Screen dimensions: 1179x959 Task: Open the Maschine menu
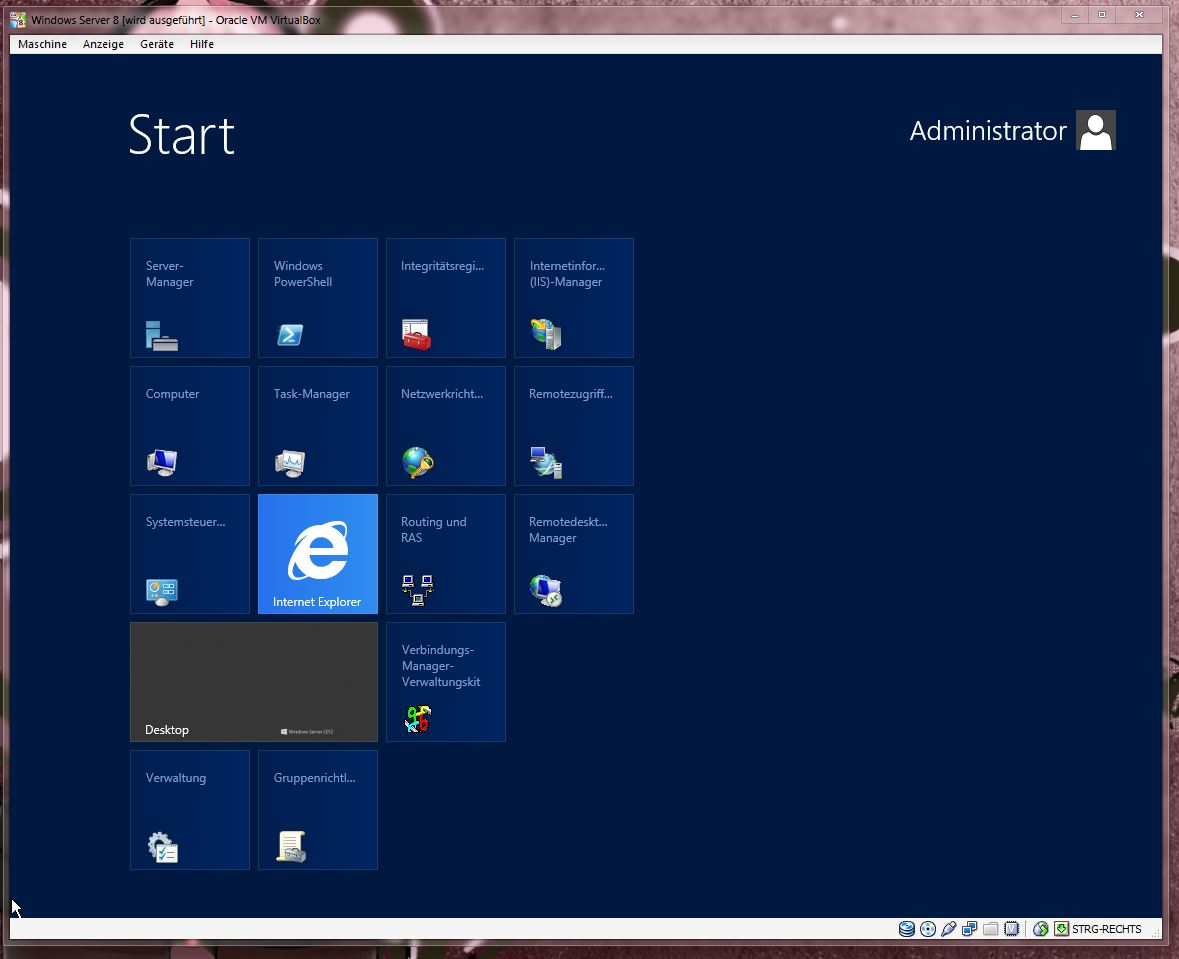click(42, 44)
